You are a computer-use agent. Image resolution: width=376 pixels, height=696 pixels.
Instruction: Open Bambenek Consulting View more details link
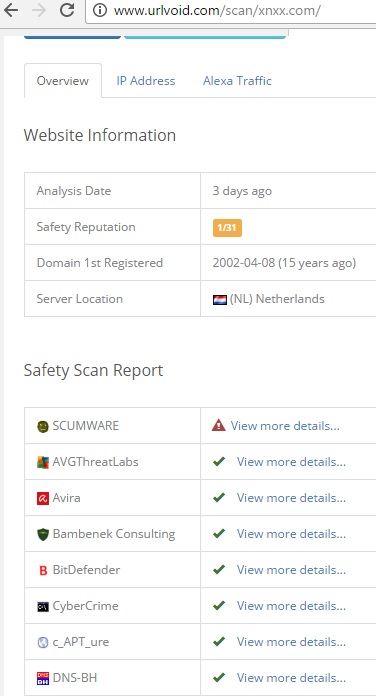tap(291, 534)
